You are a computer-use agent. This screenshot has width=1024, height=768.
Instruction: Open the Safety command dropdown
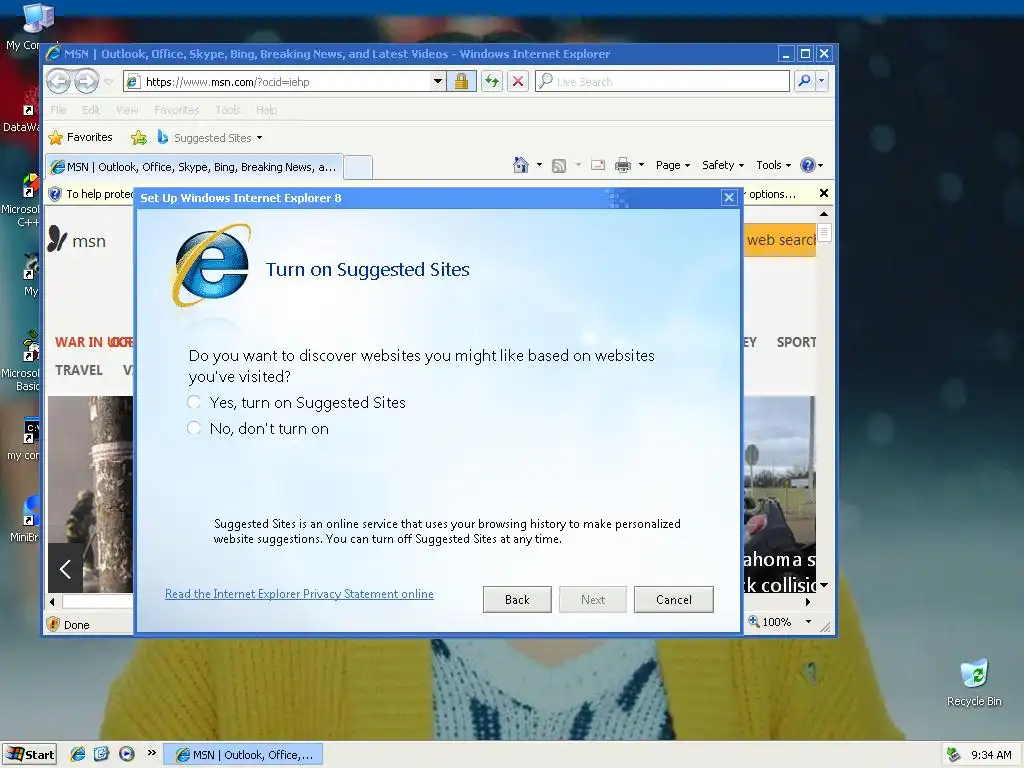tap(723, 165)
